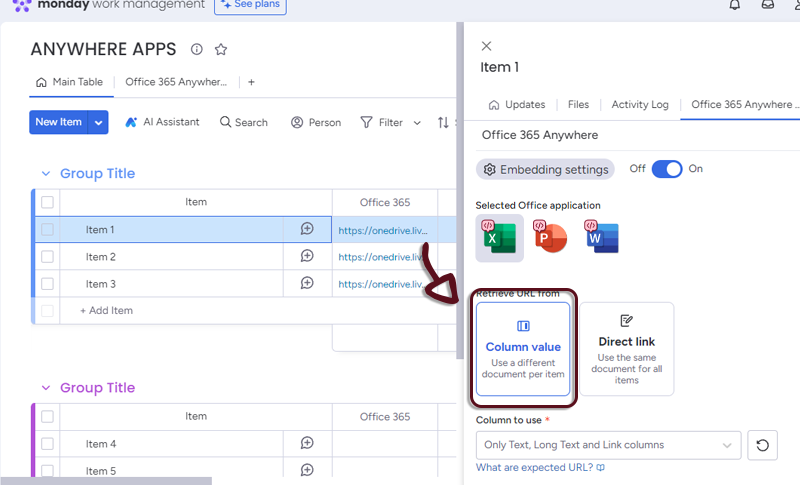
Task: Open the Column to use dropdown
Action: [x=608, y=445]
